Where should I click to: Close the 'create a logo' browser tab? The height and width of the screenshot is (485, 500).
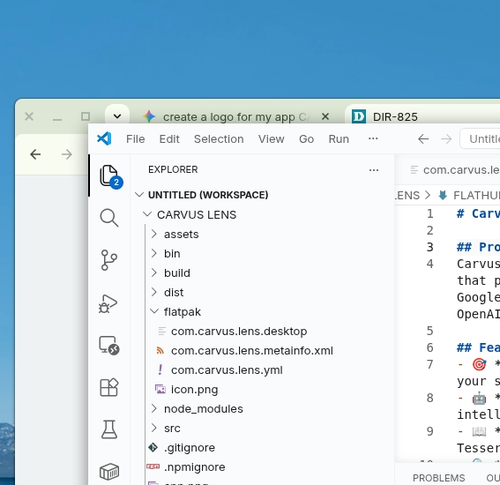[x=325, y=116]
